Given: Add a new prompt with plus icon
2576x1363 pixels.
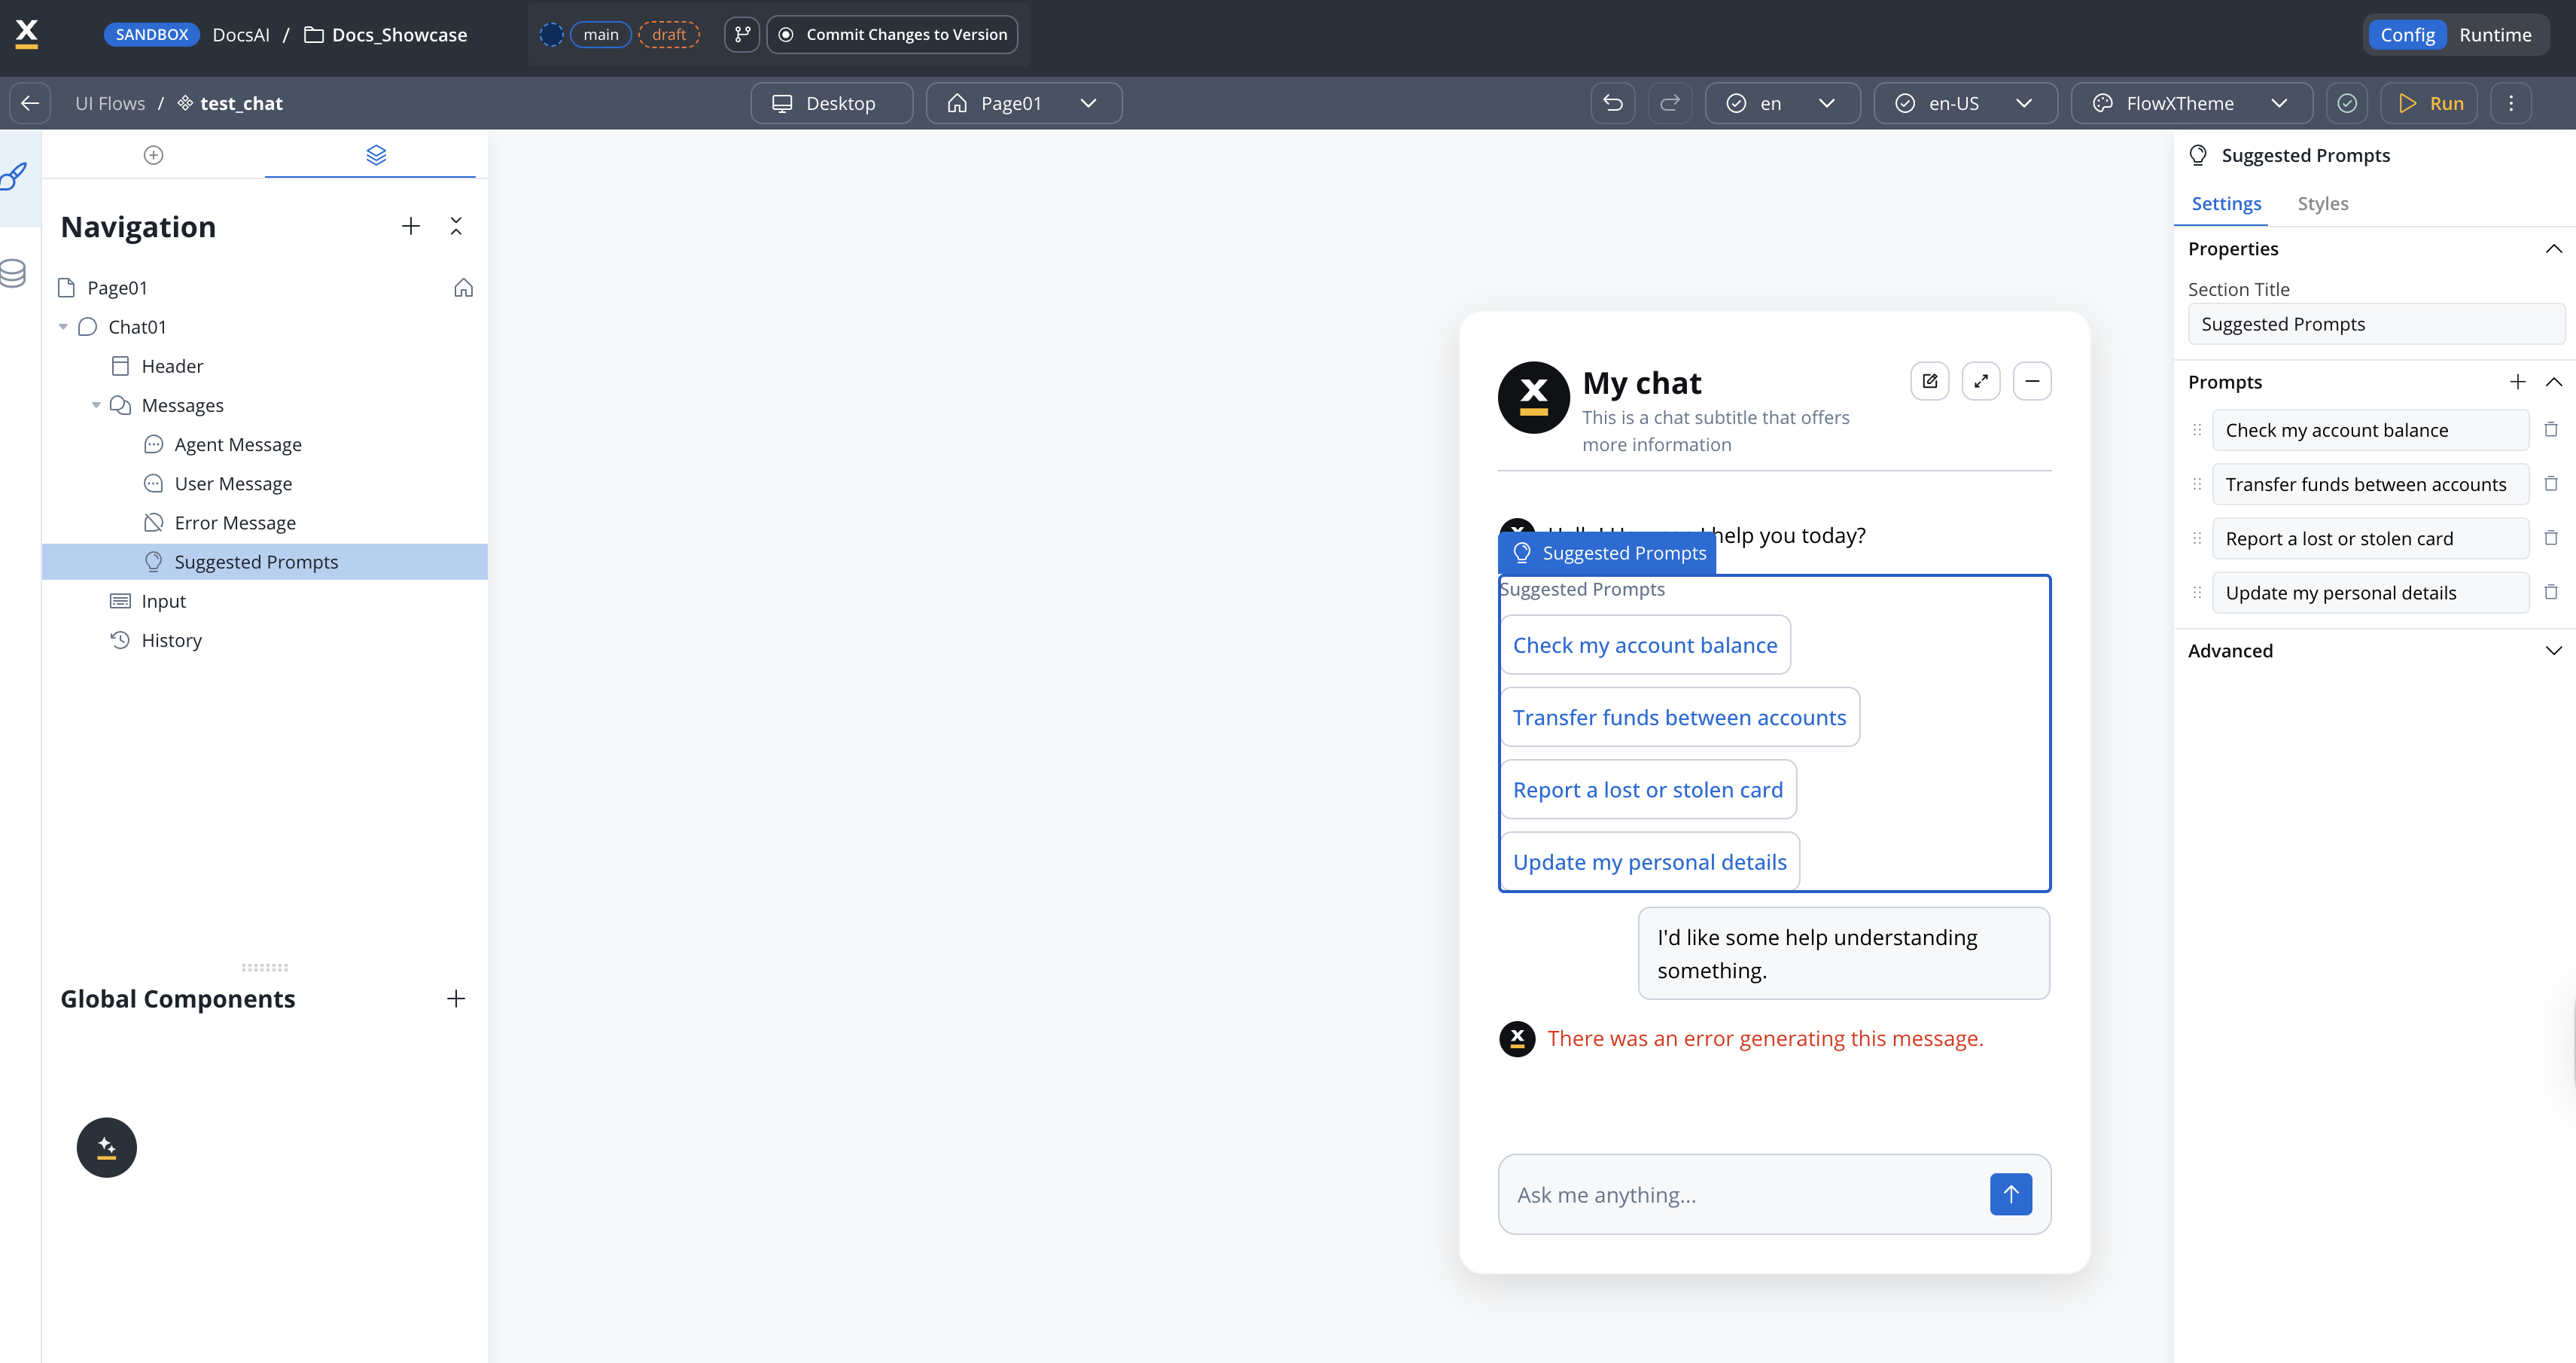Looking at the screenshot, I should pos(2517,382).
